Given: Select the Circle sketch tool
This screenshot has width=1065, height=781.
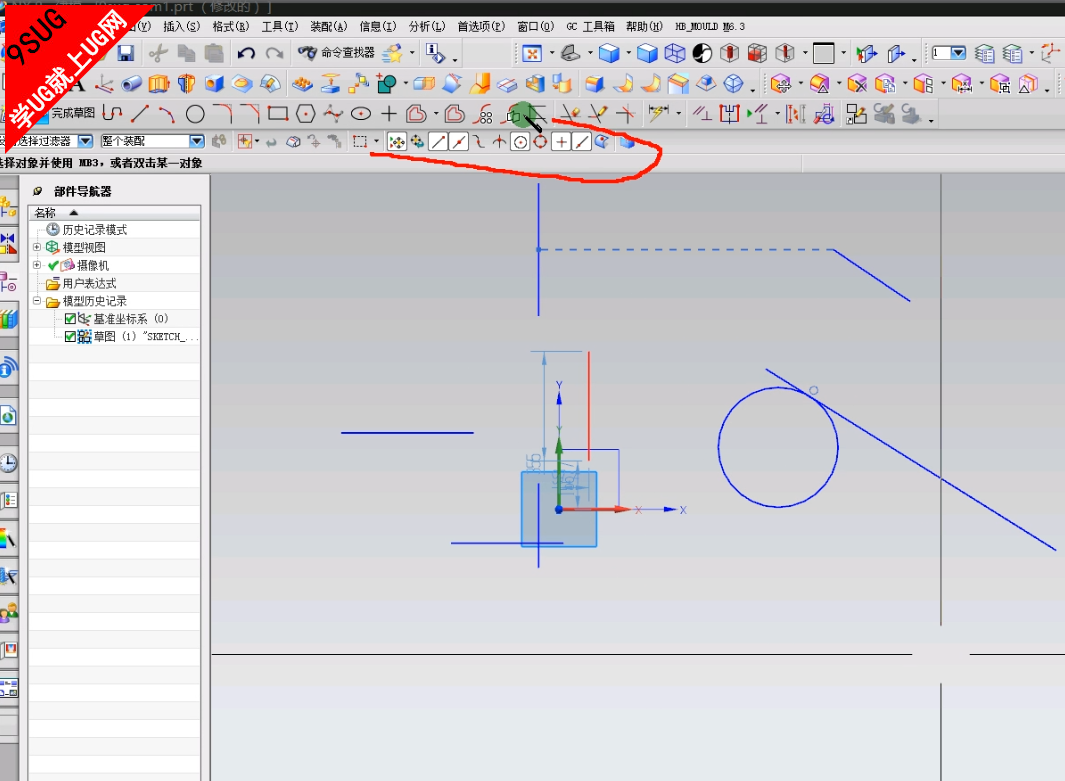Looking at the screenshot, I should tap(195, 113).
